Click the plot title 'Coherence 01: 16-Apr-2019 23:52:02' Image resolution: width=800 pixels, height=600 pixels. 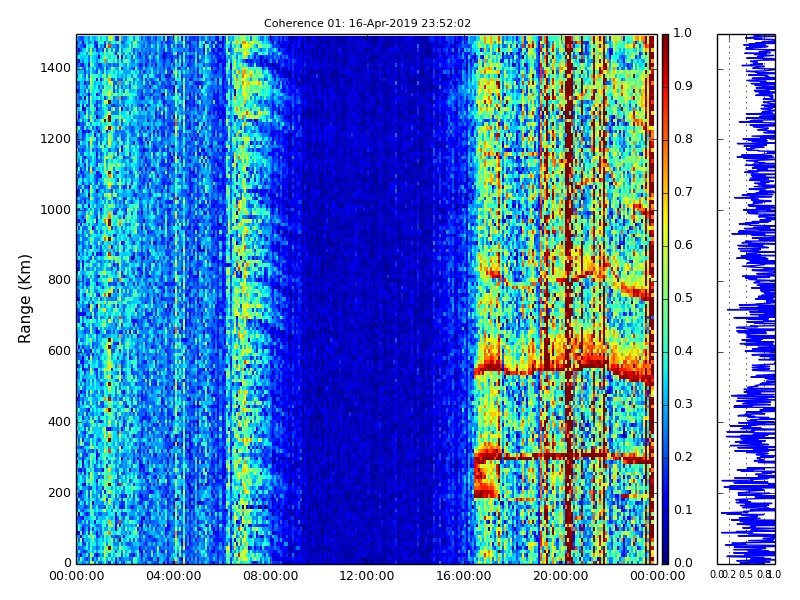pos(367,23)
